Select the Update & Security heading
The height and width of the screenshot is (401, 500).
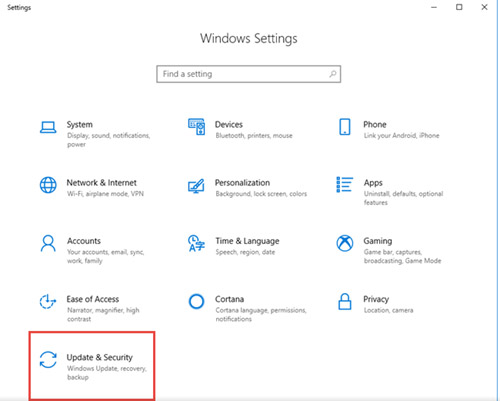[100, 357]
